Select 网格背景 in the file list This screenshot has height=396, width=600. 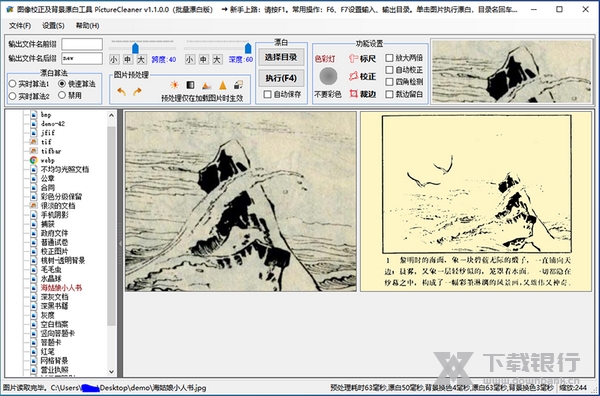pyautogui.click(x=54, y=361)
